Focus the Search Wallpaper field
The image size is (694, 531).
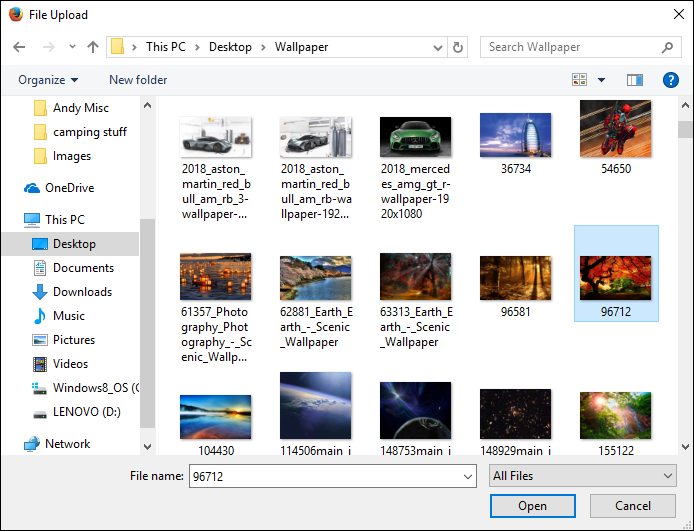581,47
